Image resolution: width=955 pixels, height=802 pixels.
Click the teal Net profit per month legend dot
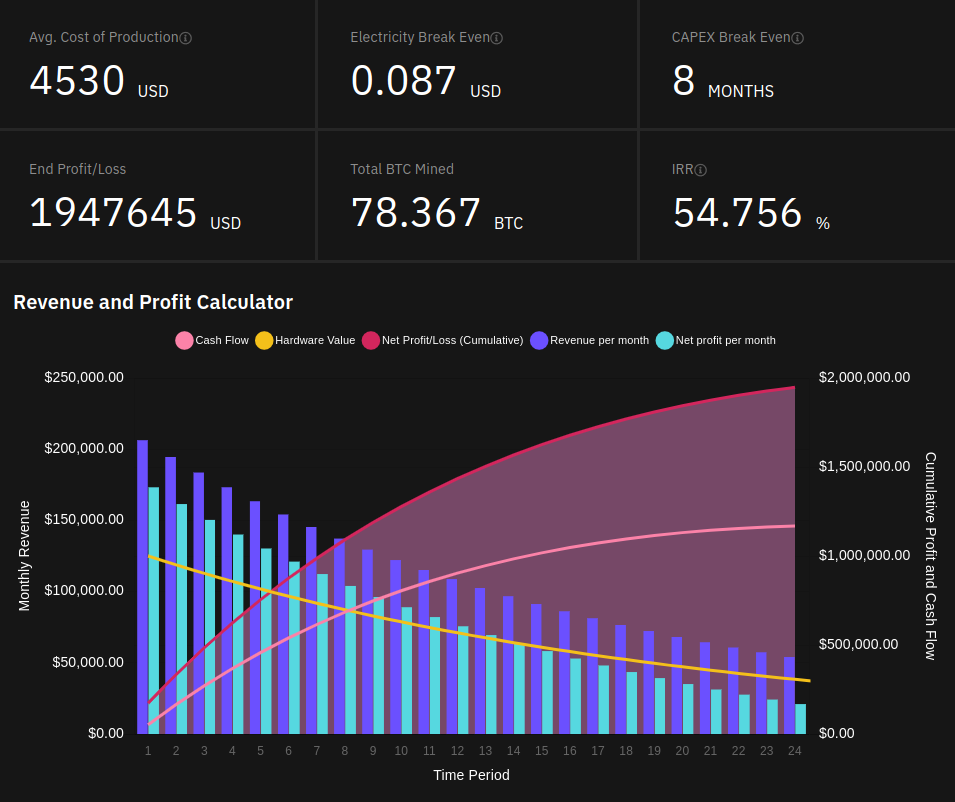coord(664,340)
